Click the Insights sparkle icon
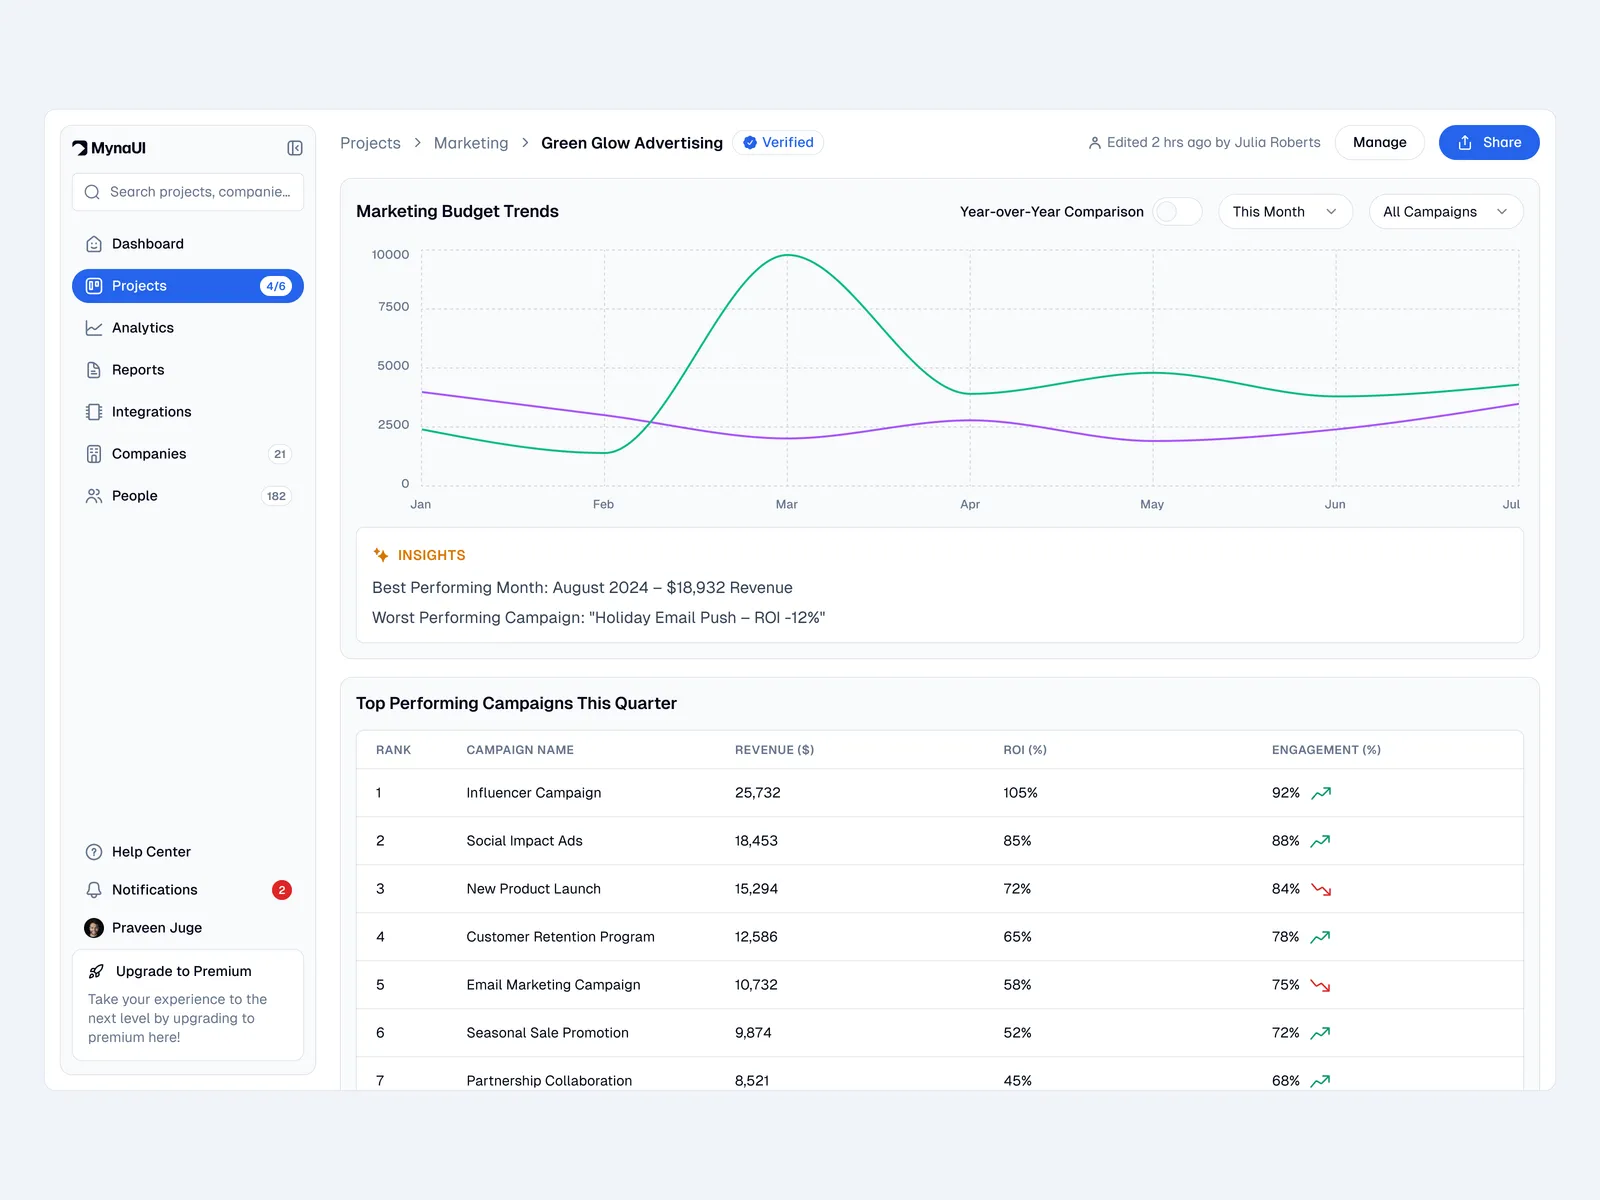This screenshot has height=1200, width=1600. tap(381, 555)
